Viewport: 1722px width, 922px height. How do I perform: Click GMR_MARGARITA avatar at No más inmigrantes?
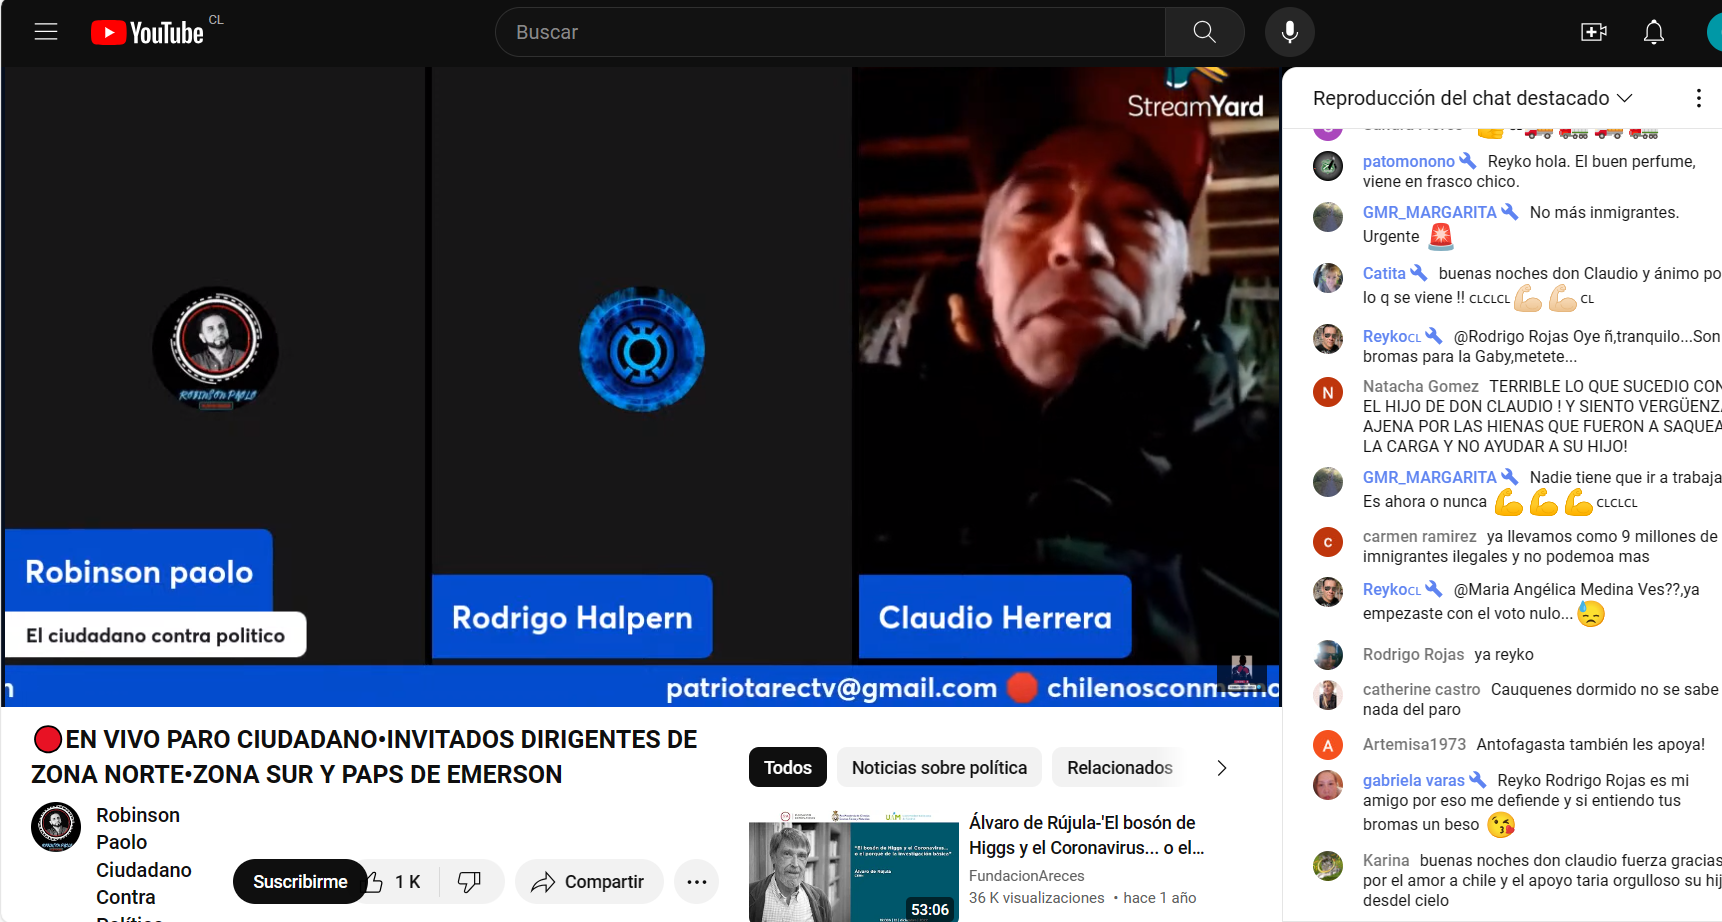click(1328, 217)
